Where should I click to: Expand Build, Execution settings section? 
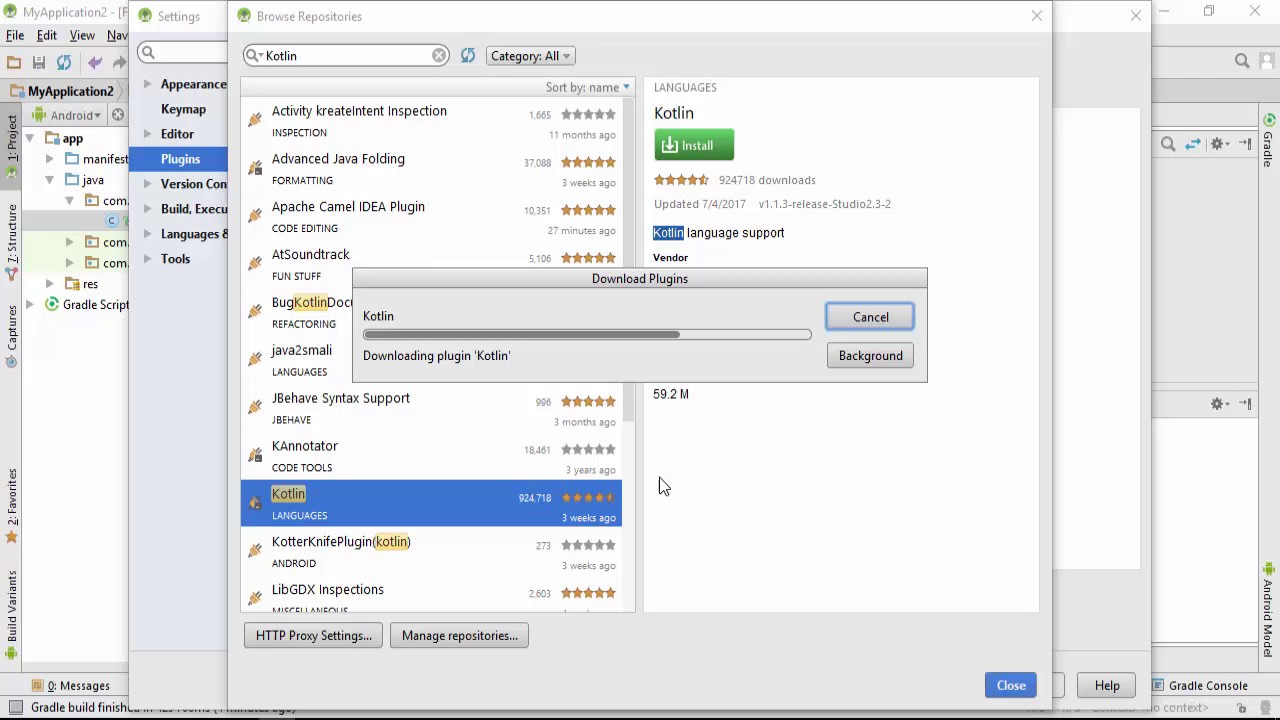click(147, 209)
